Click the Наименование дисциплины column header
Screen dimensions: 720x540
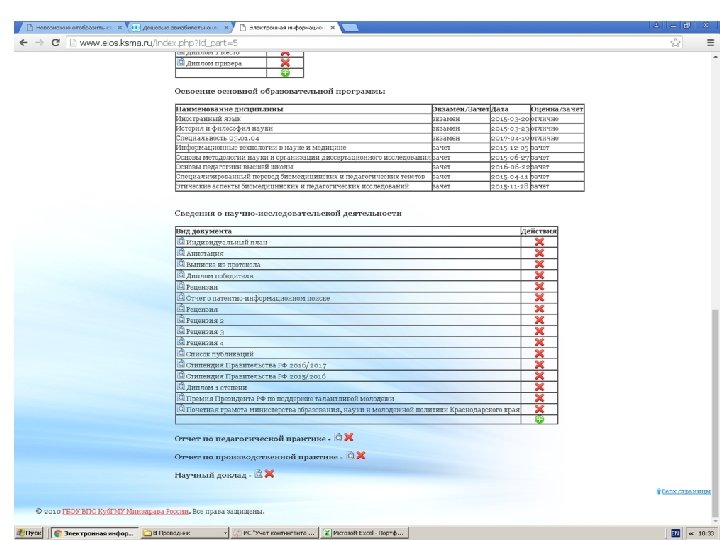point(304,109)
